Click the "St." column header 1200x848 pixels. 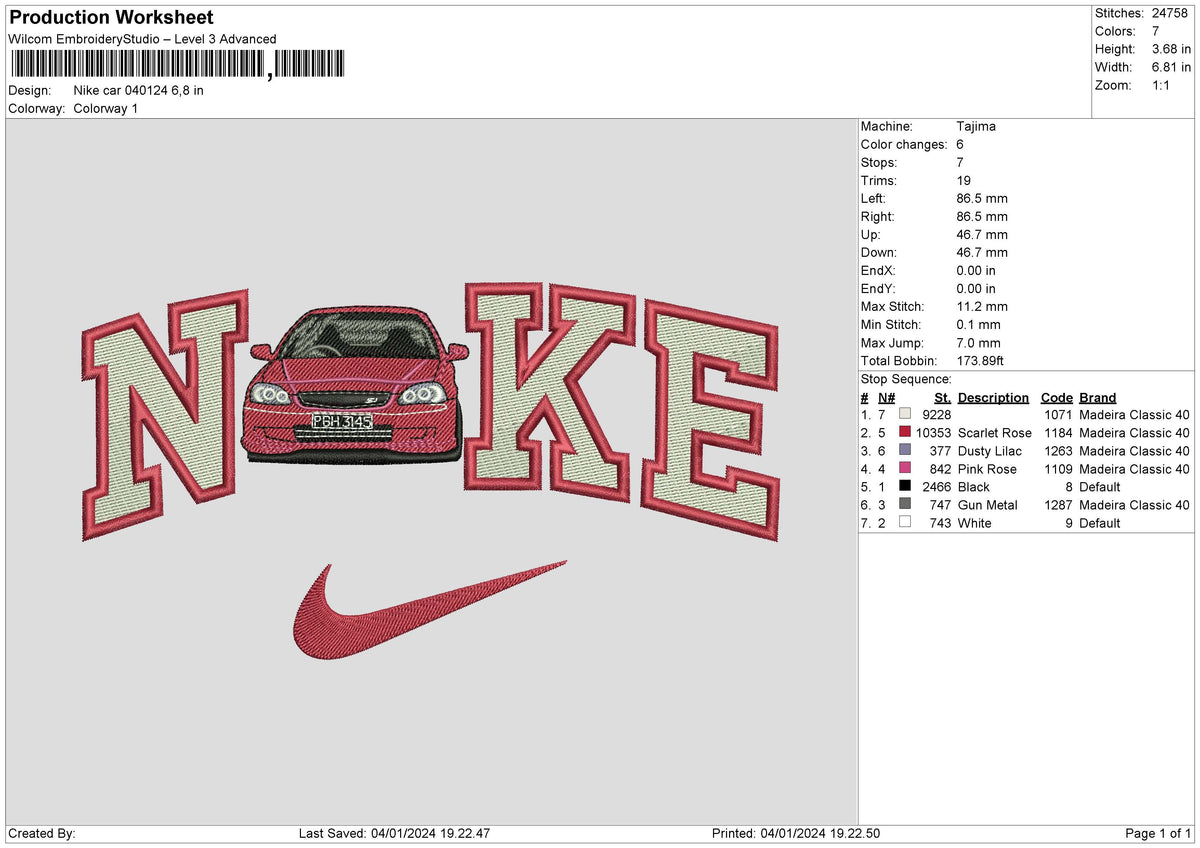[942, 397]
